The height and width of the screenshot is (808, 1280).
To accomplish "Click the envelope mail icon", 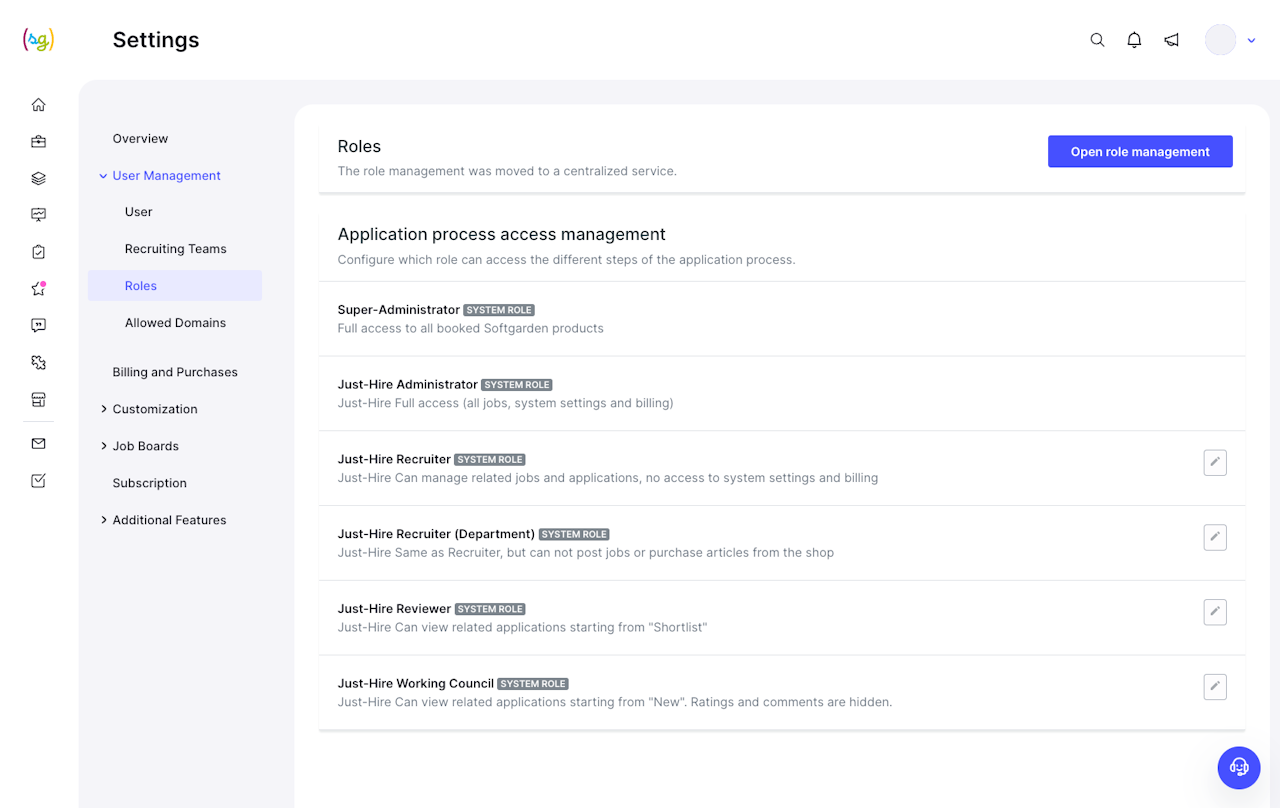I will click(38, 444).
